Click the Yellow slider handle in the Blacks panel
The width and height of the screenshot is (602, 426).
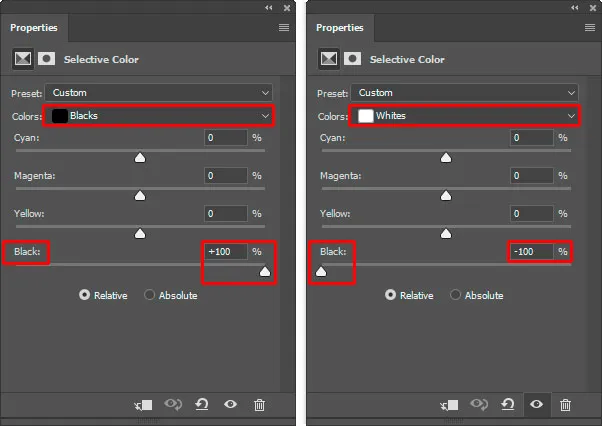pyautogui.click(x=140, y=234)
